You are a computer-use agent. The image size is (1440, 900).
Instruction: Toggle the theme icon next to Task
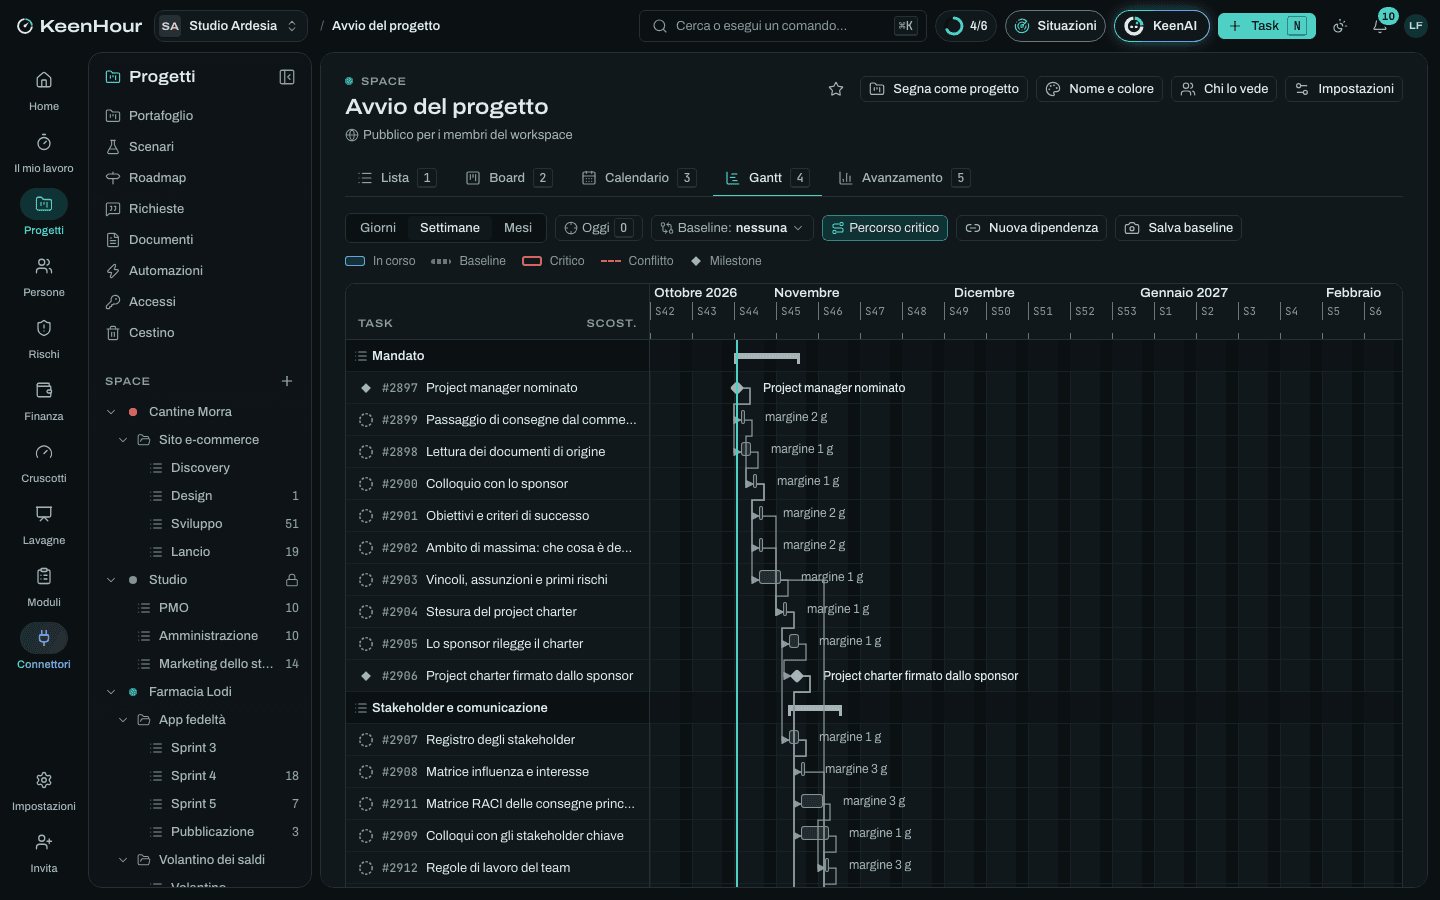(1340, 26)
